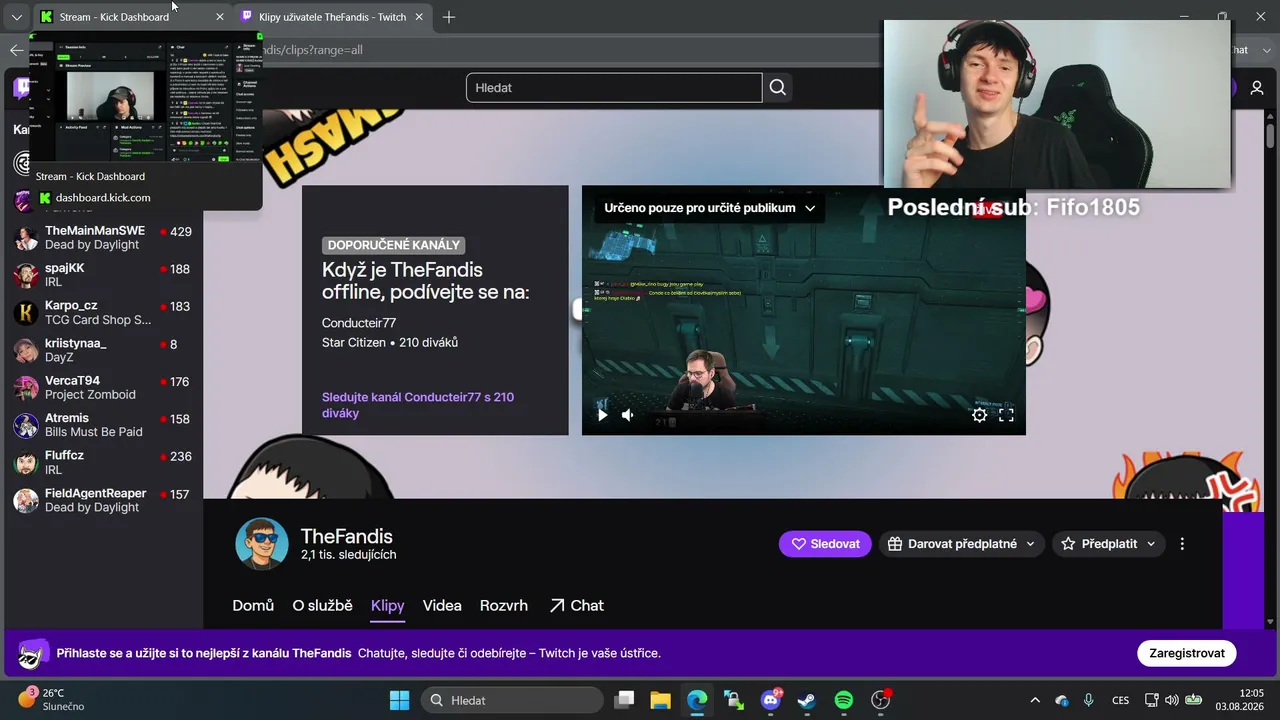Follow TheFandis with the Sledovat button
This screenshot has width=1280, height=720.
825,544
